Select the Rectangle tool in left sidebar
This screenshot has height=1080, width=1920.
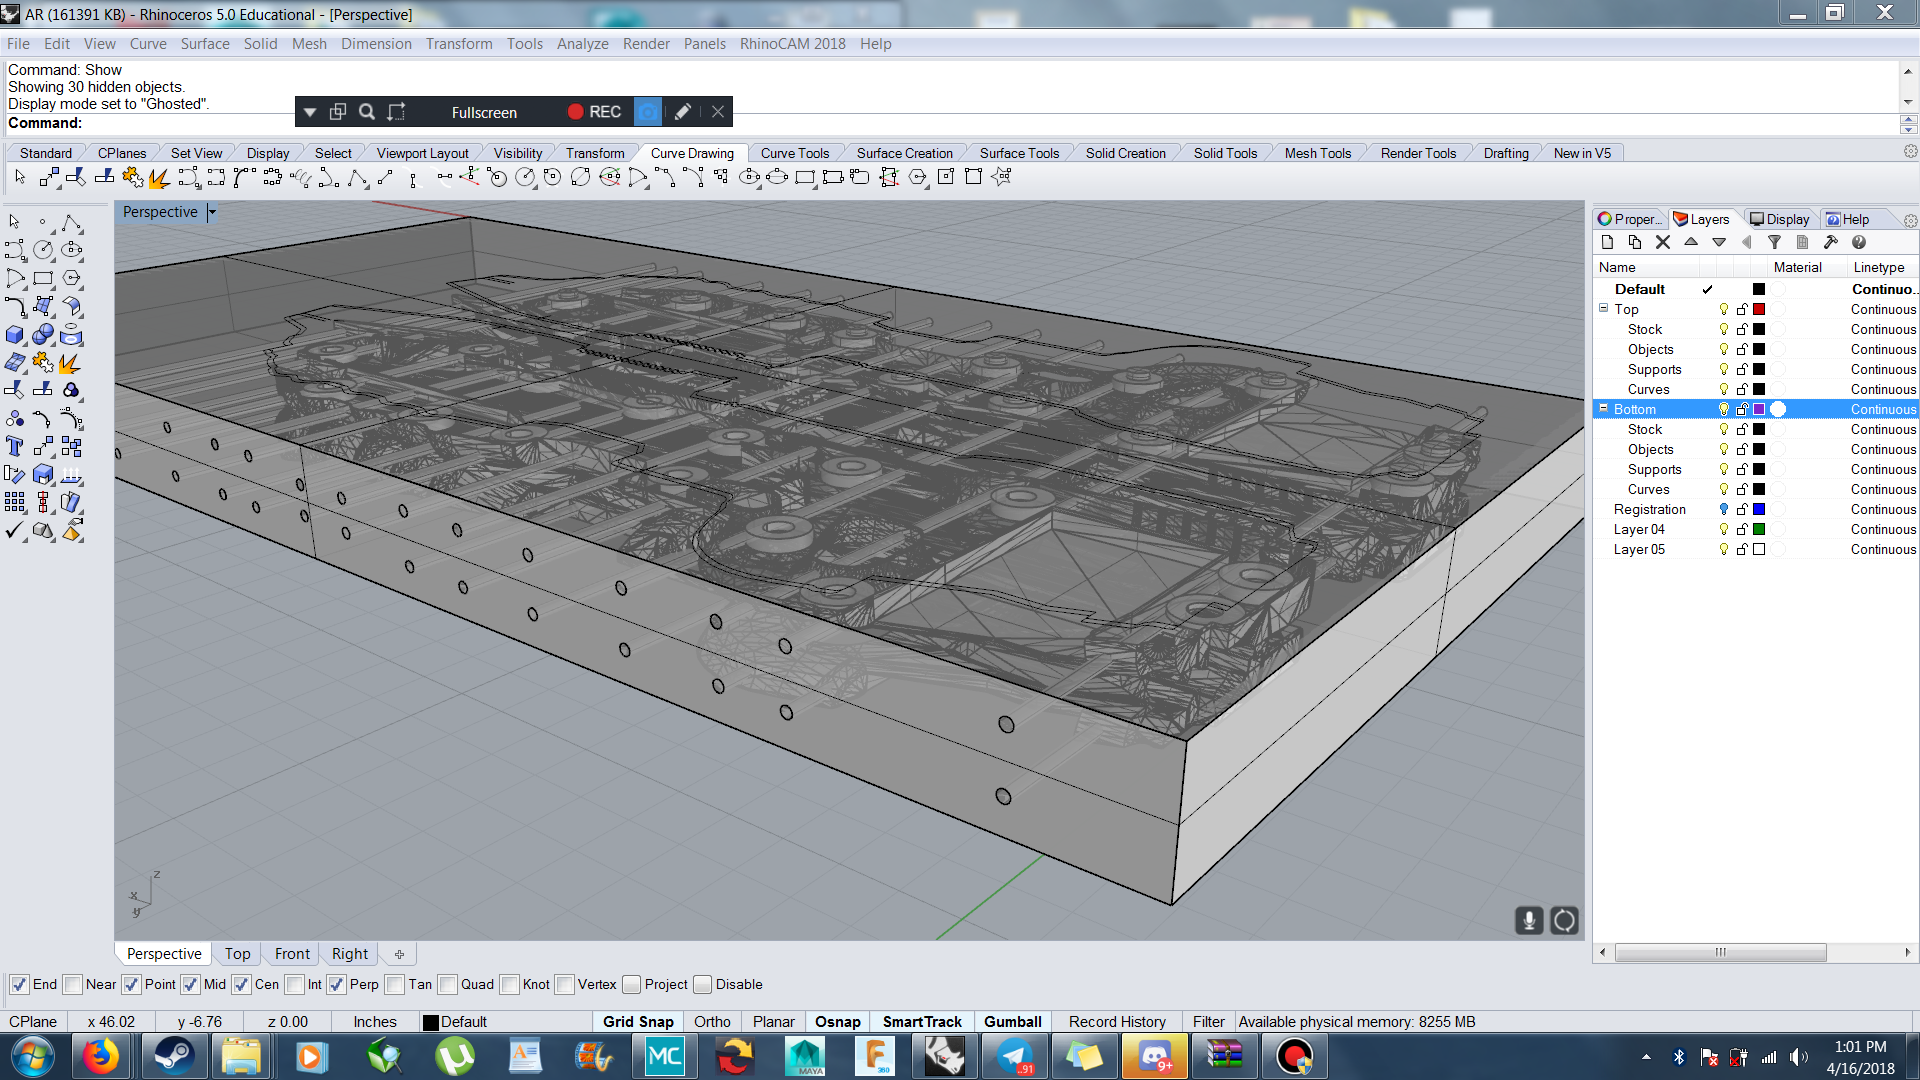[x=43, y=279]
